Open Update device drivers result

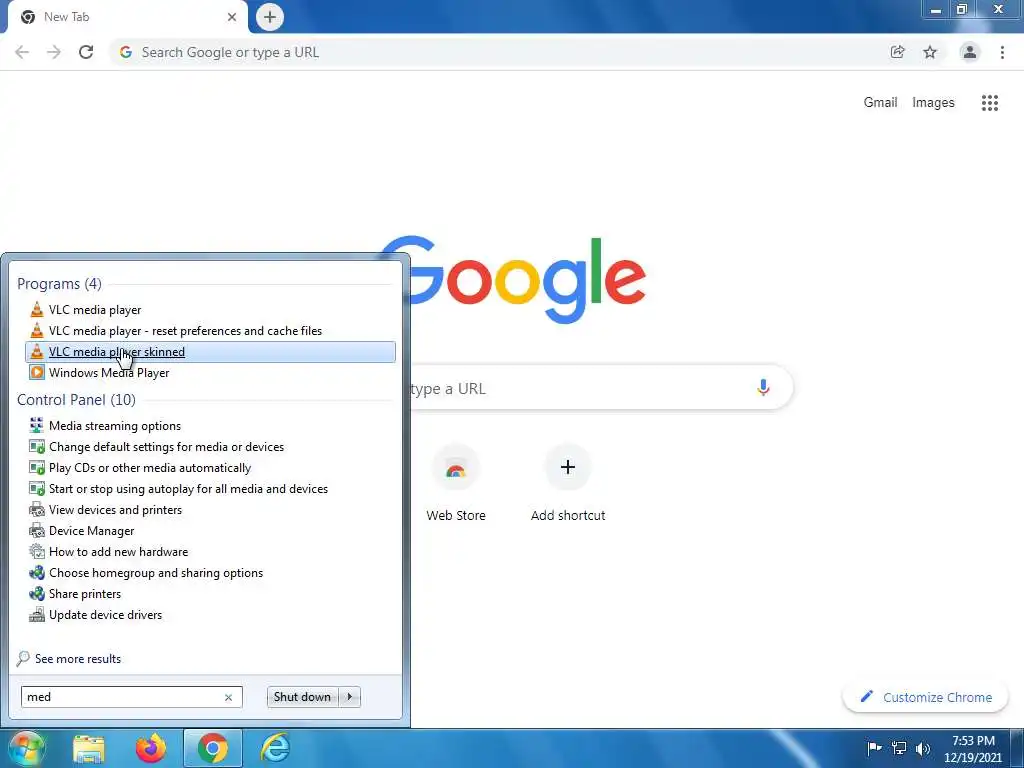[105, 615]
